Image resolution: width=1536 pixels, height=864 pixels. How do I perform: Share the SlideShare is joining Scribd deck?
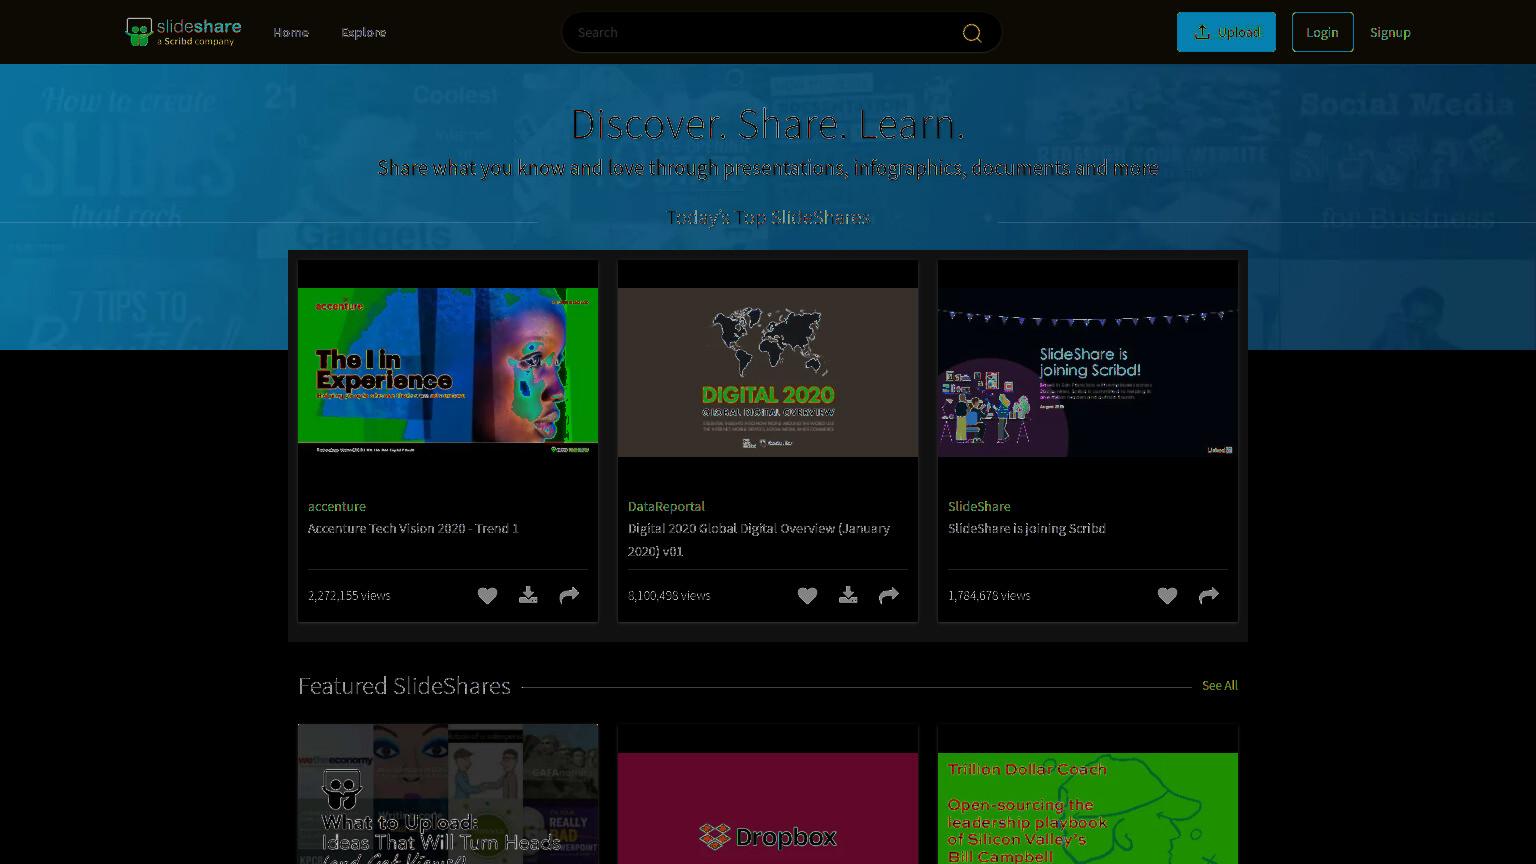click(x=1209, y=596)
